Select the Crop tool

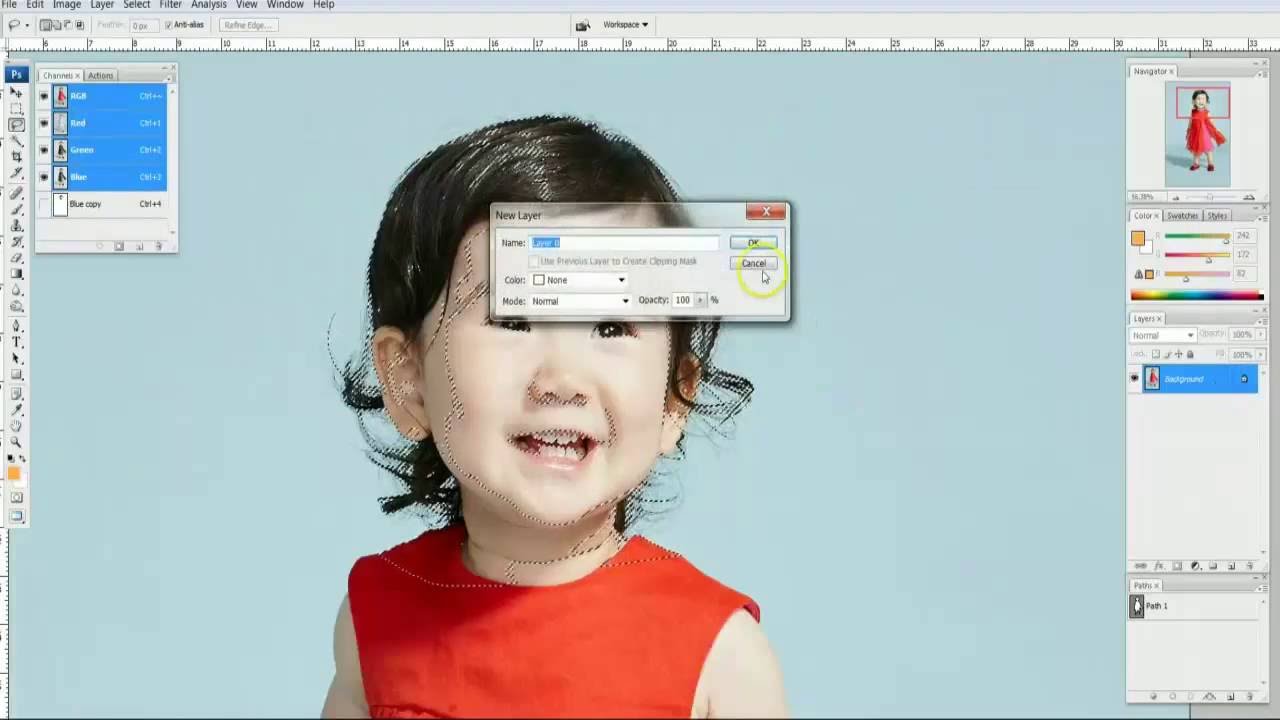17,158
